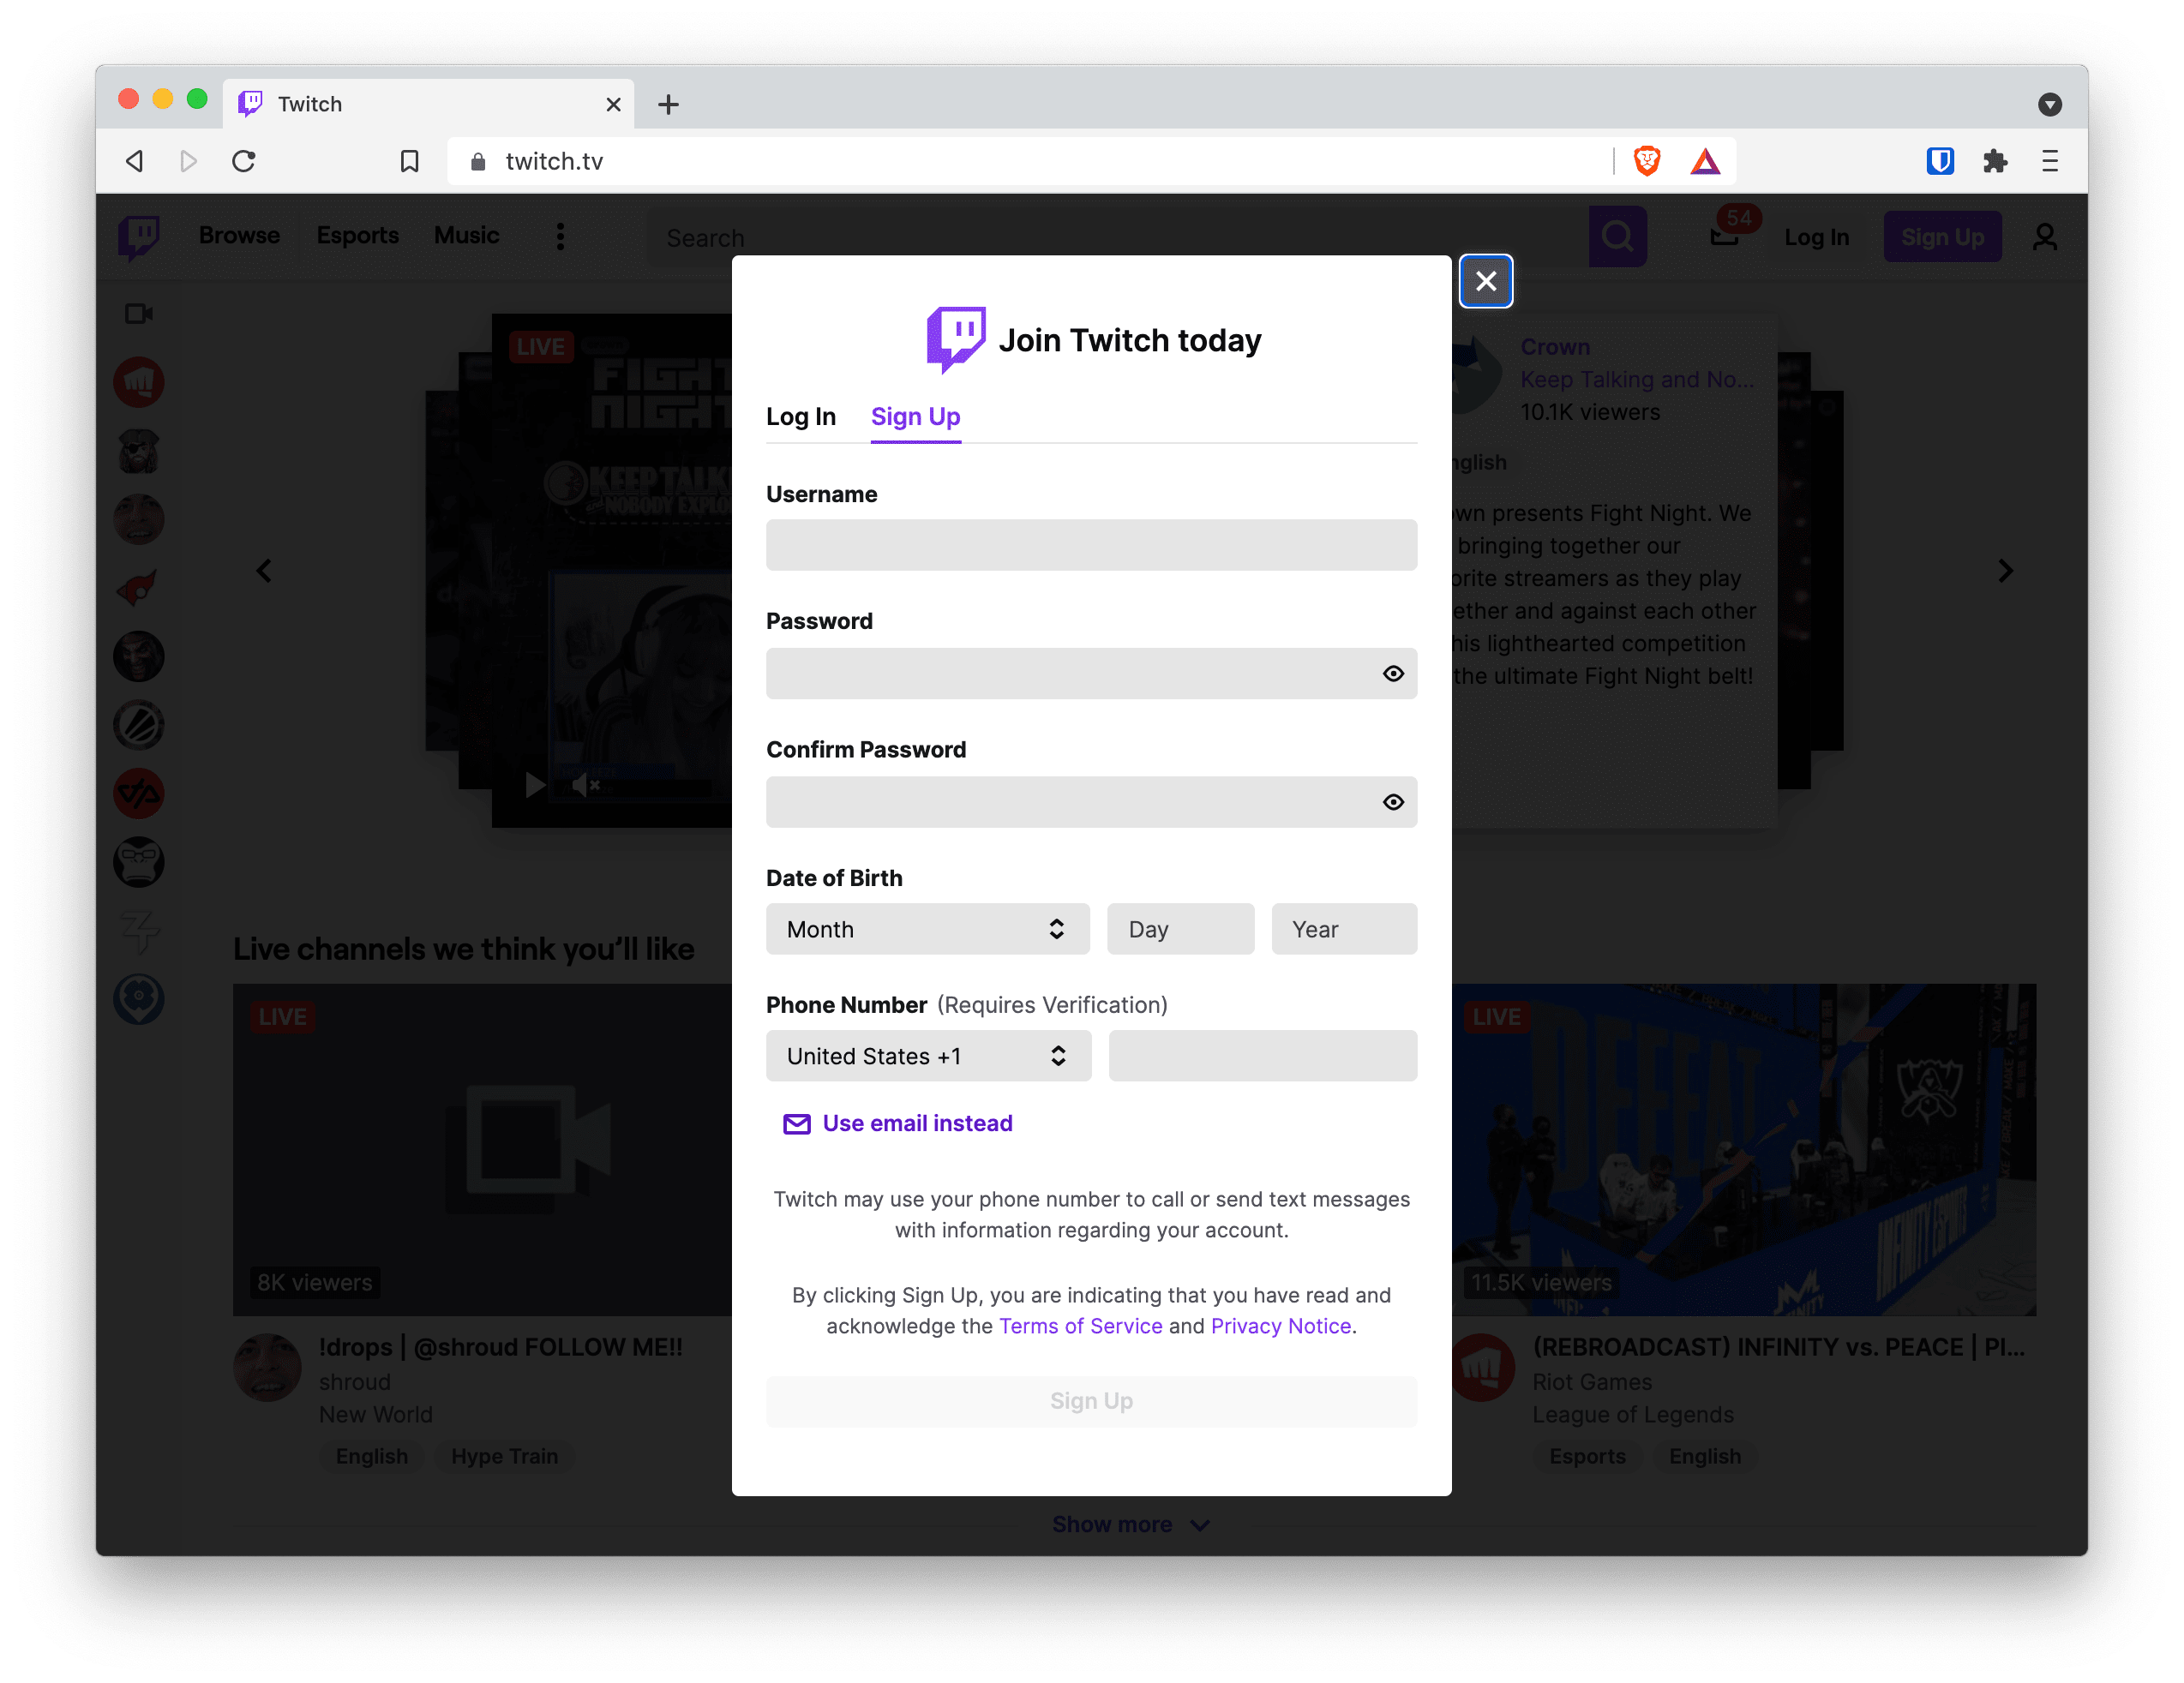Click the Esports tag under Riot Games

coord(1587,1456)
